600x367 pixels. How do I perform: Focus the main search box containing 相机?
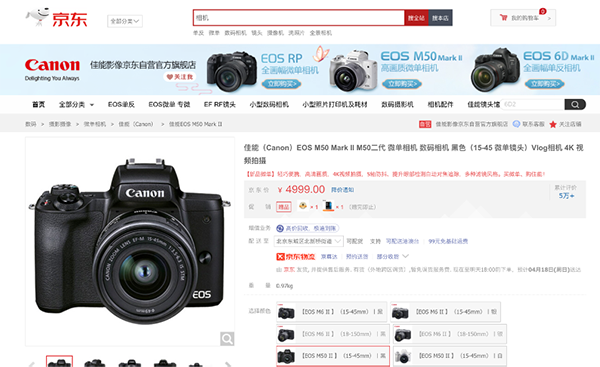(299, 18)
